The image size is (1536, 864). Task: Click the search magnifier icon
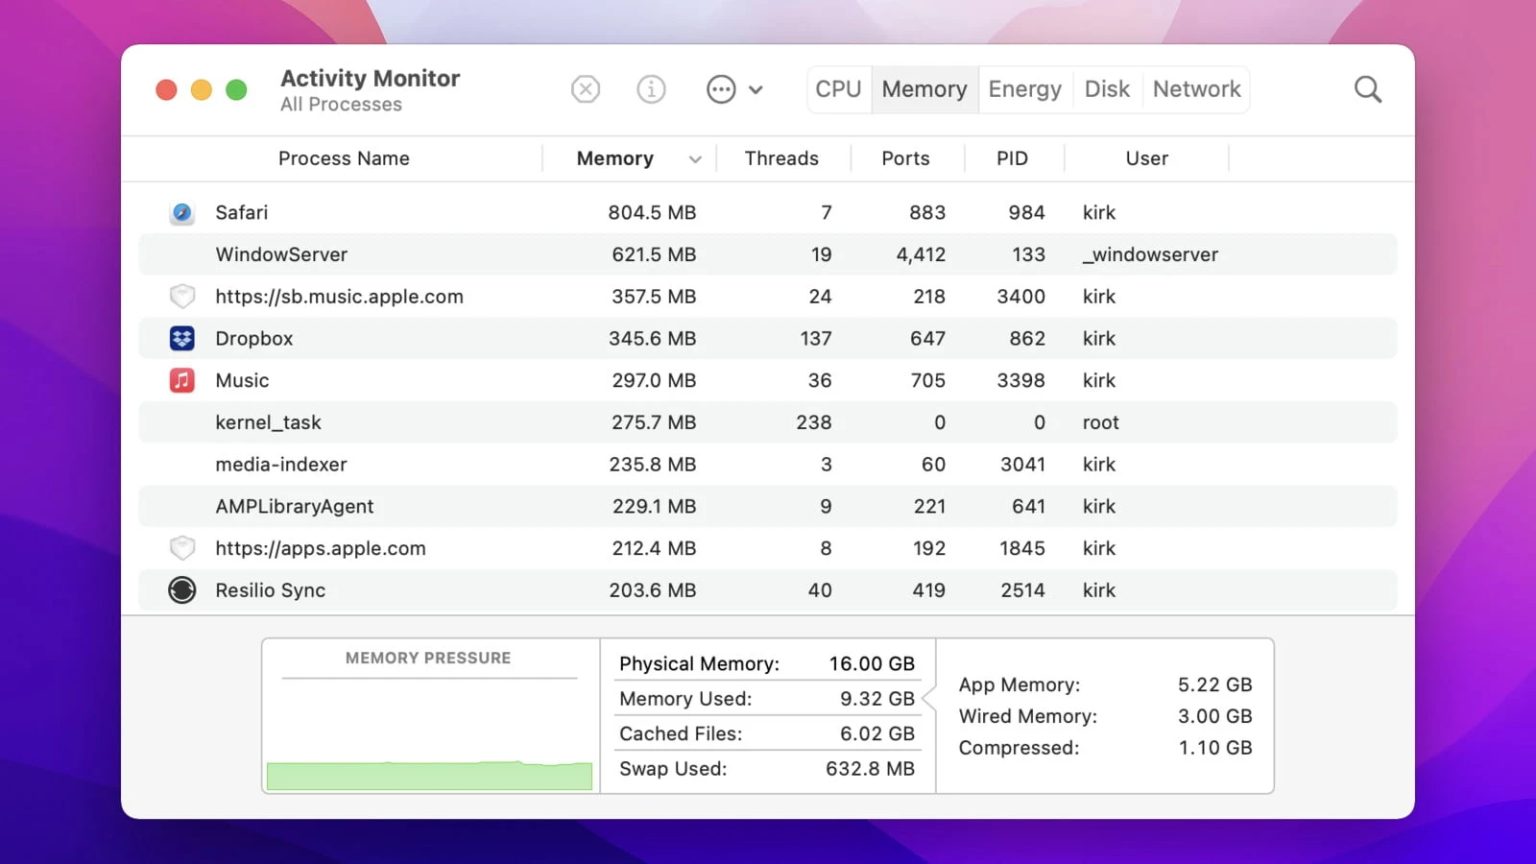[1367, 89]
